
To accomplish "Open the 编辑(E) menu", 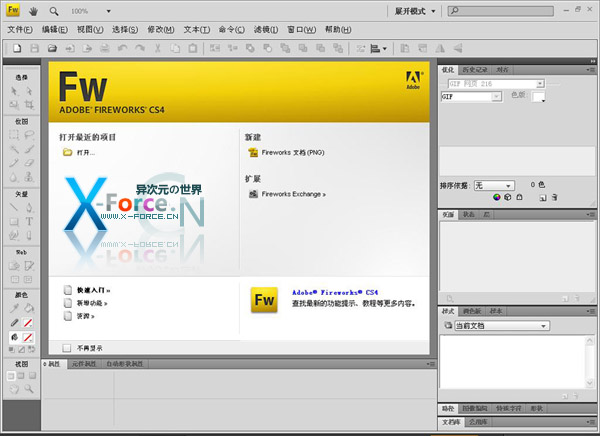I will [x=55, y=29].
